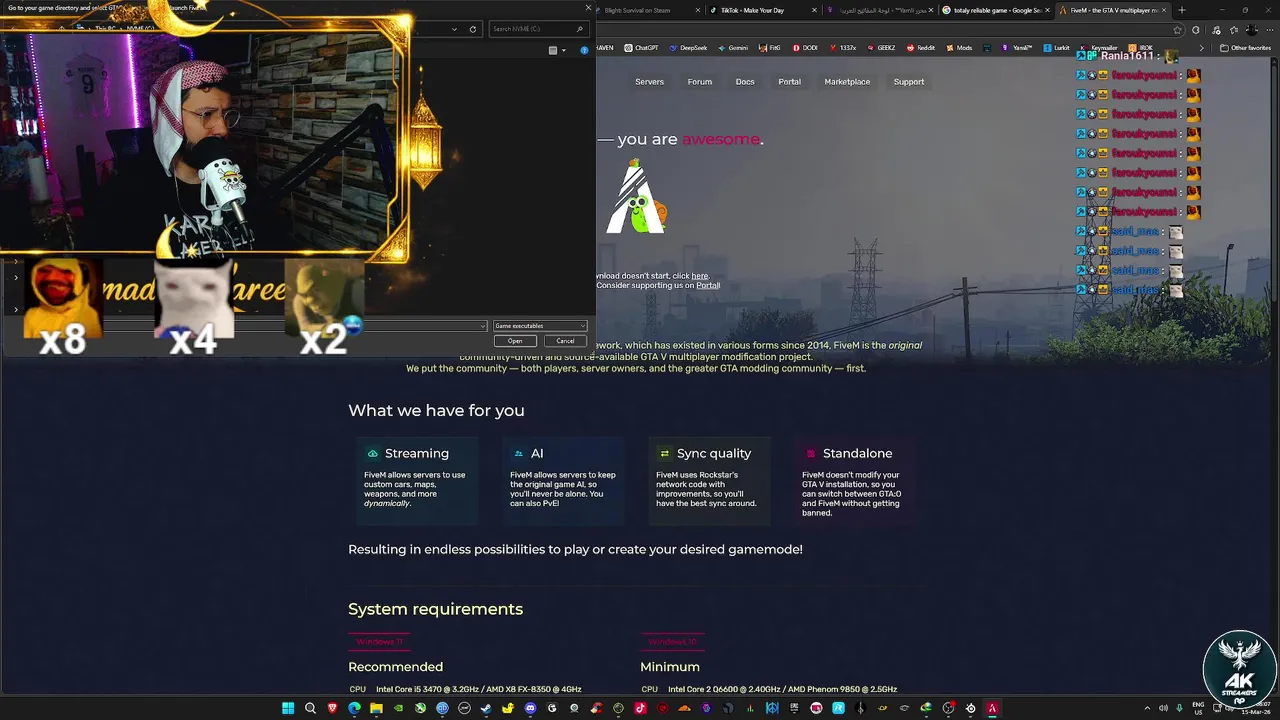Viewport: 1280px width, 720px height.
Task: Open the GEEKZ bookmark
Action: [881, 48]
